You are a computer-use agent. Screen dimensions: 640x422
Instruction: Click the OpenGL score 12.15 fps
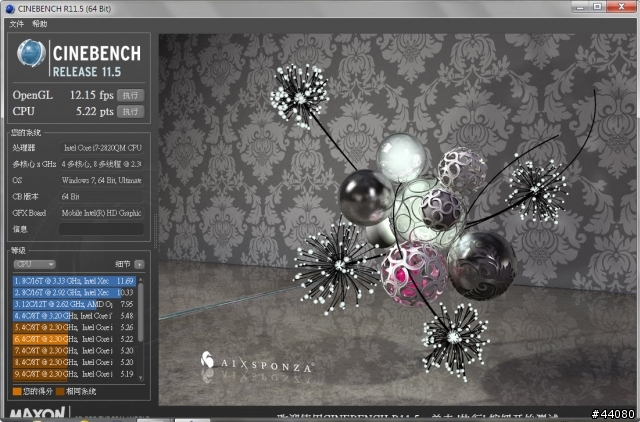(91, 95)
